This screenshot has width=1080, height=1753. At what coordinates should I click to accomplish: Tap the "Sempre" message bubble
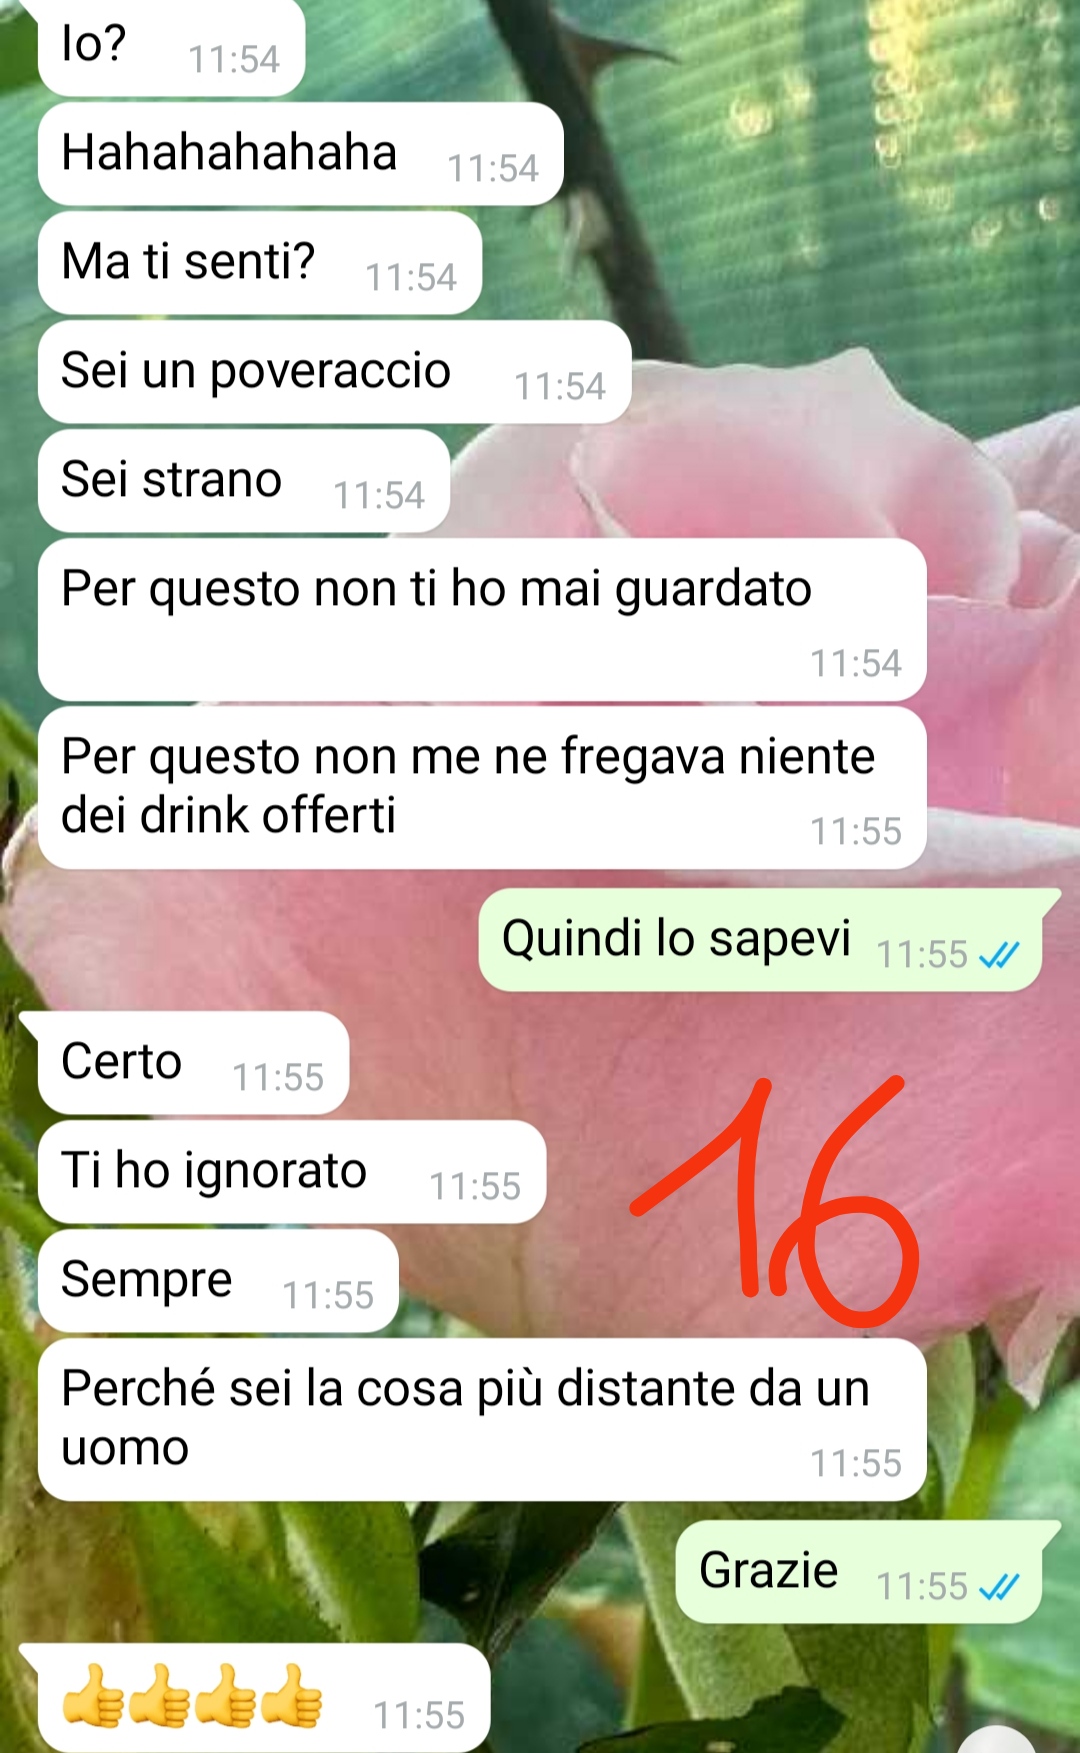(x=218, y=1281)
